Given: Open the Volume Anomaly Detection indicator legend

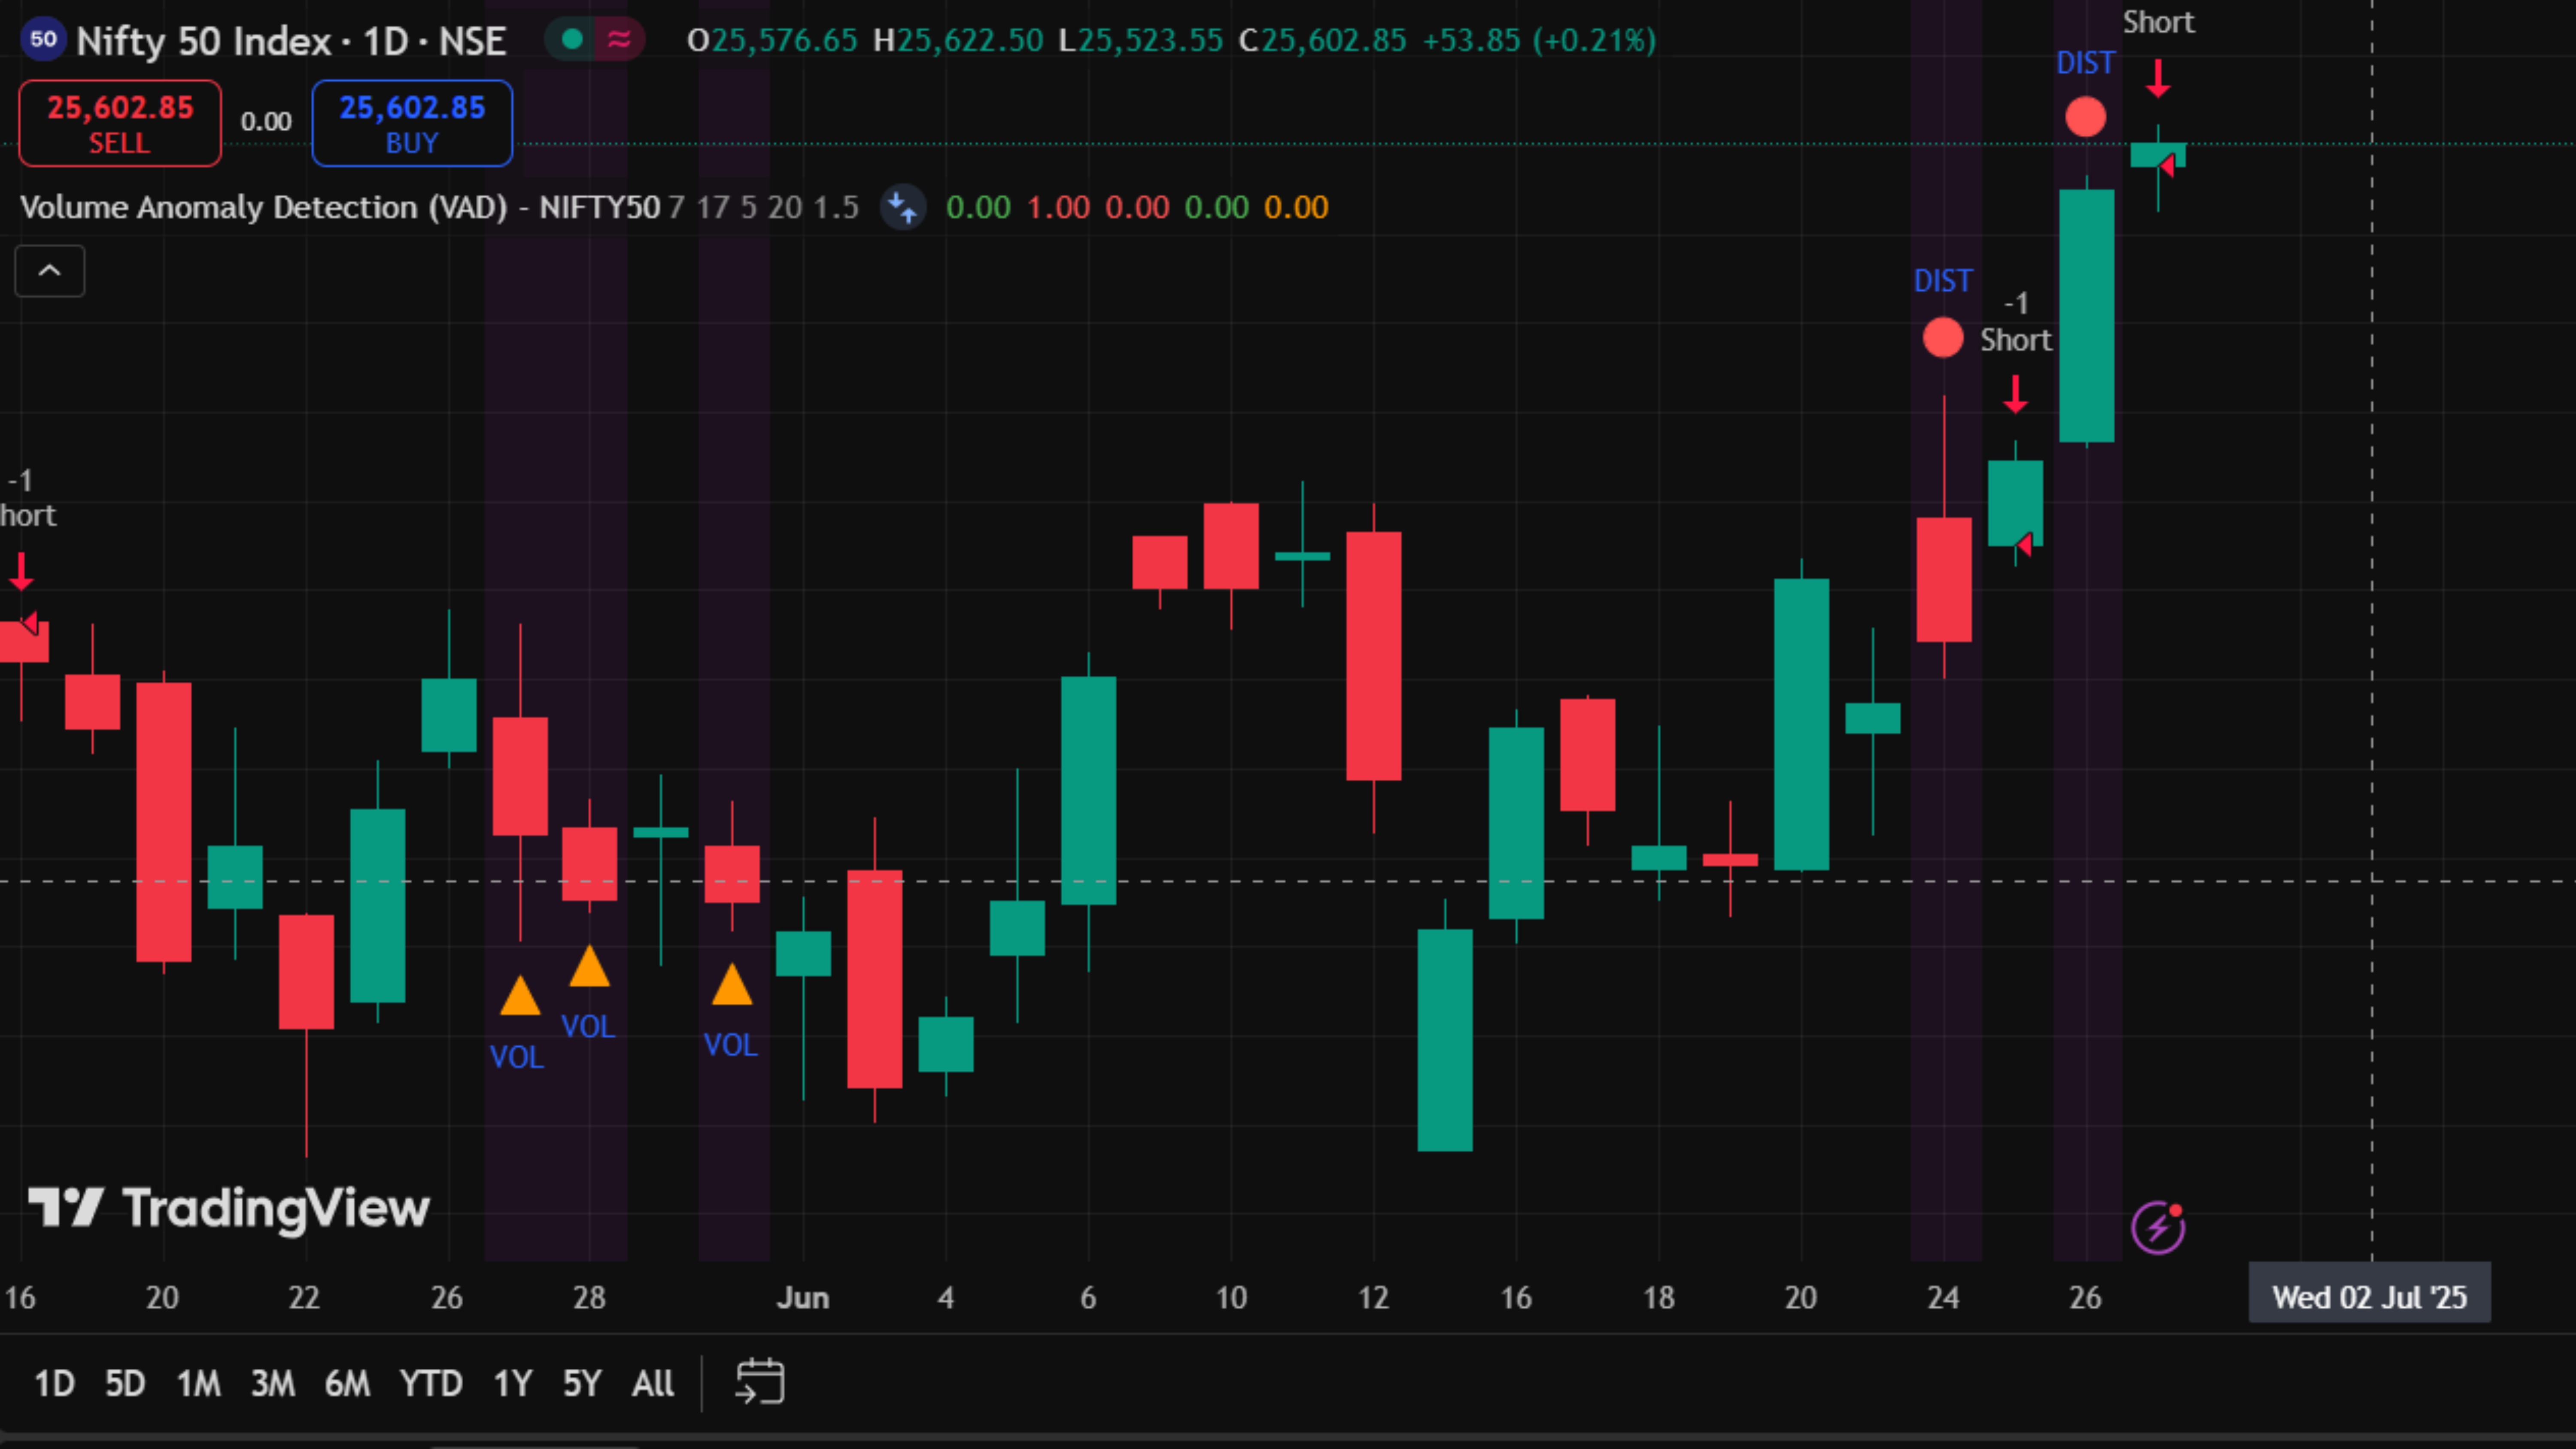Looking at the screenshot, I should pyautogui.click(x=340, y=207).
